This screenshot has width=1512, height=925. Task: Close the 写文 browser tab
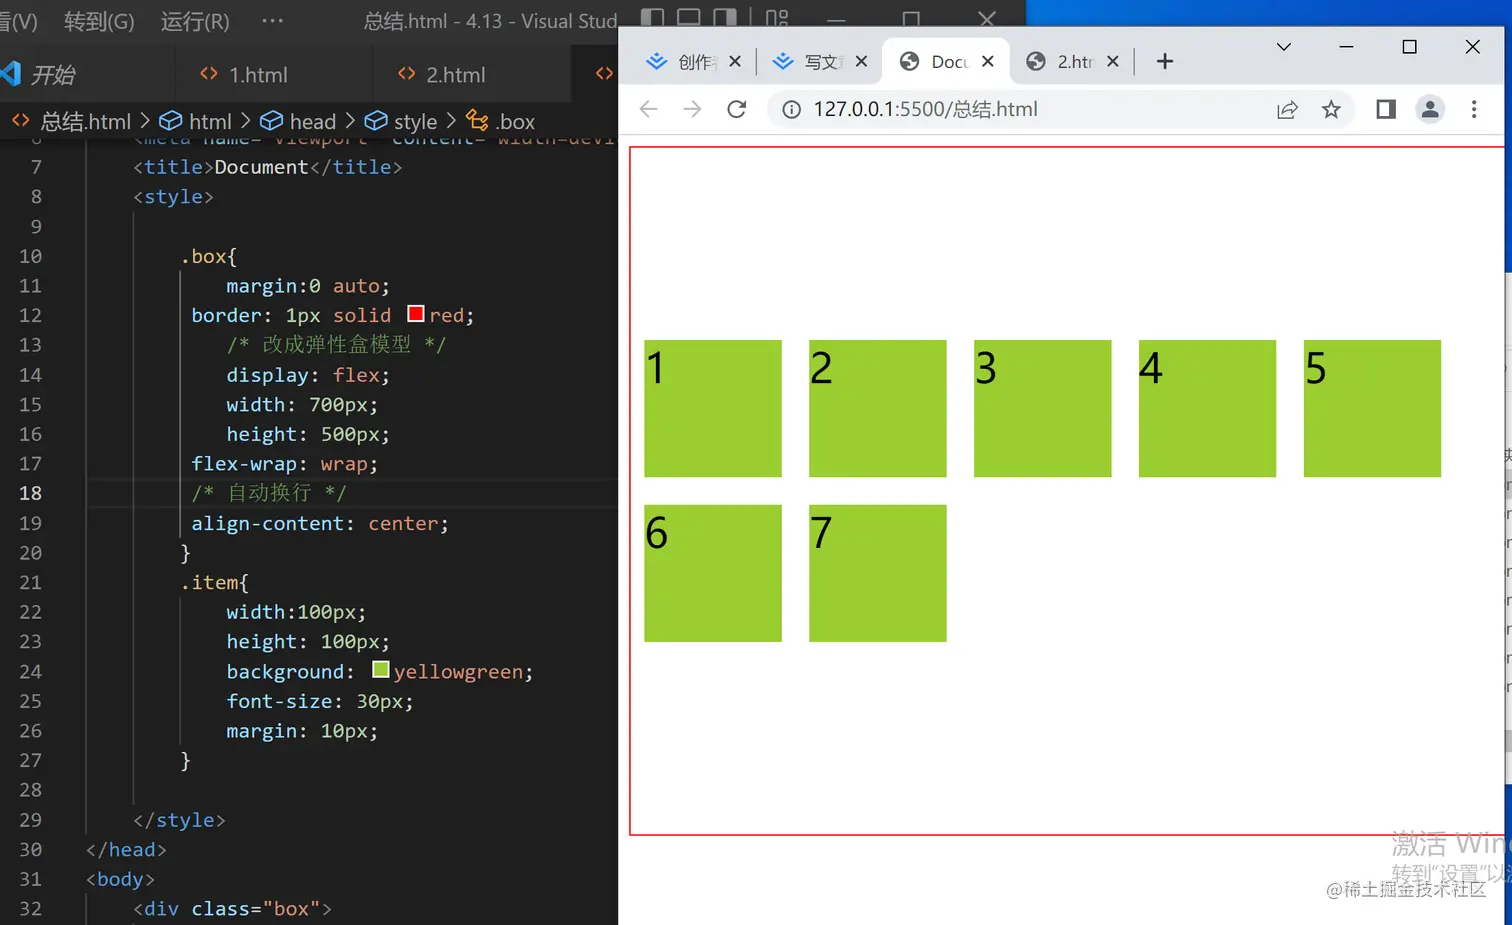tap(861, 61)
